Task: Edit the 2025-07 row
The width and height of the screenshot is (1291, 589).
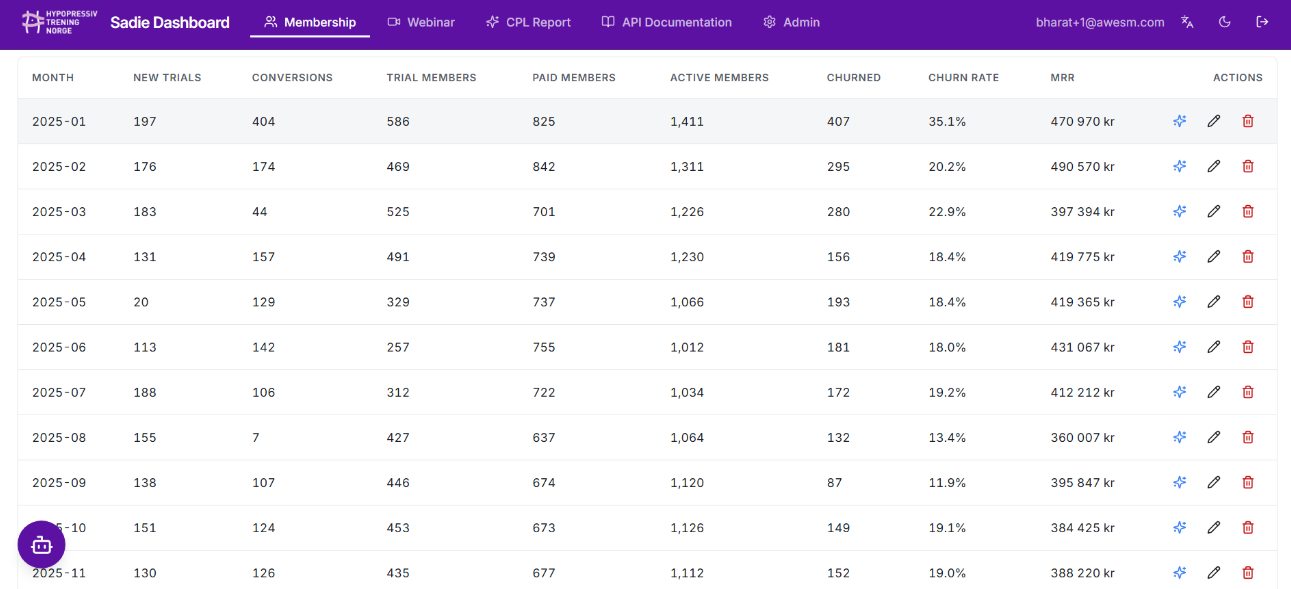Action: click(1214, 392)
